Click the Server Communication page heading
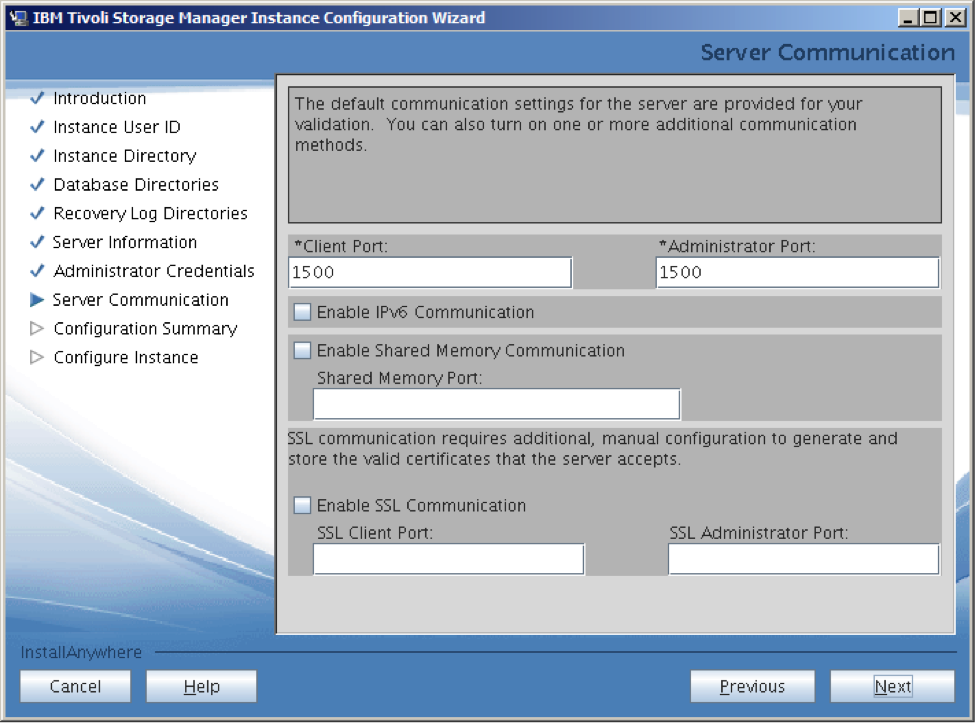The width and height of the screenshot is (975, 723). coord(828,52)
